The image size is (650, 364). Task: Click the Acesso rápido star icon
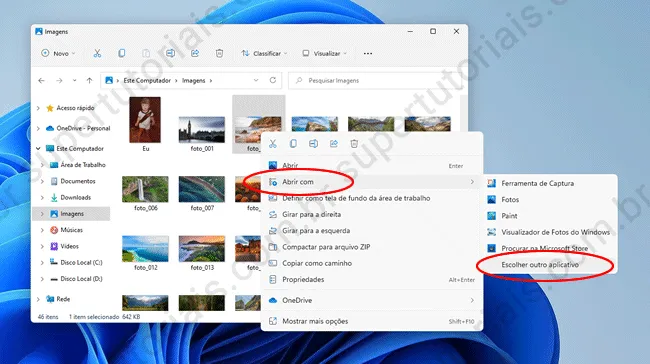[x=50, y=108]
